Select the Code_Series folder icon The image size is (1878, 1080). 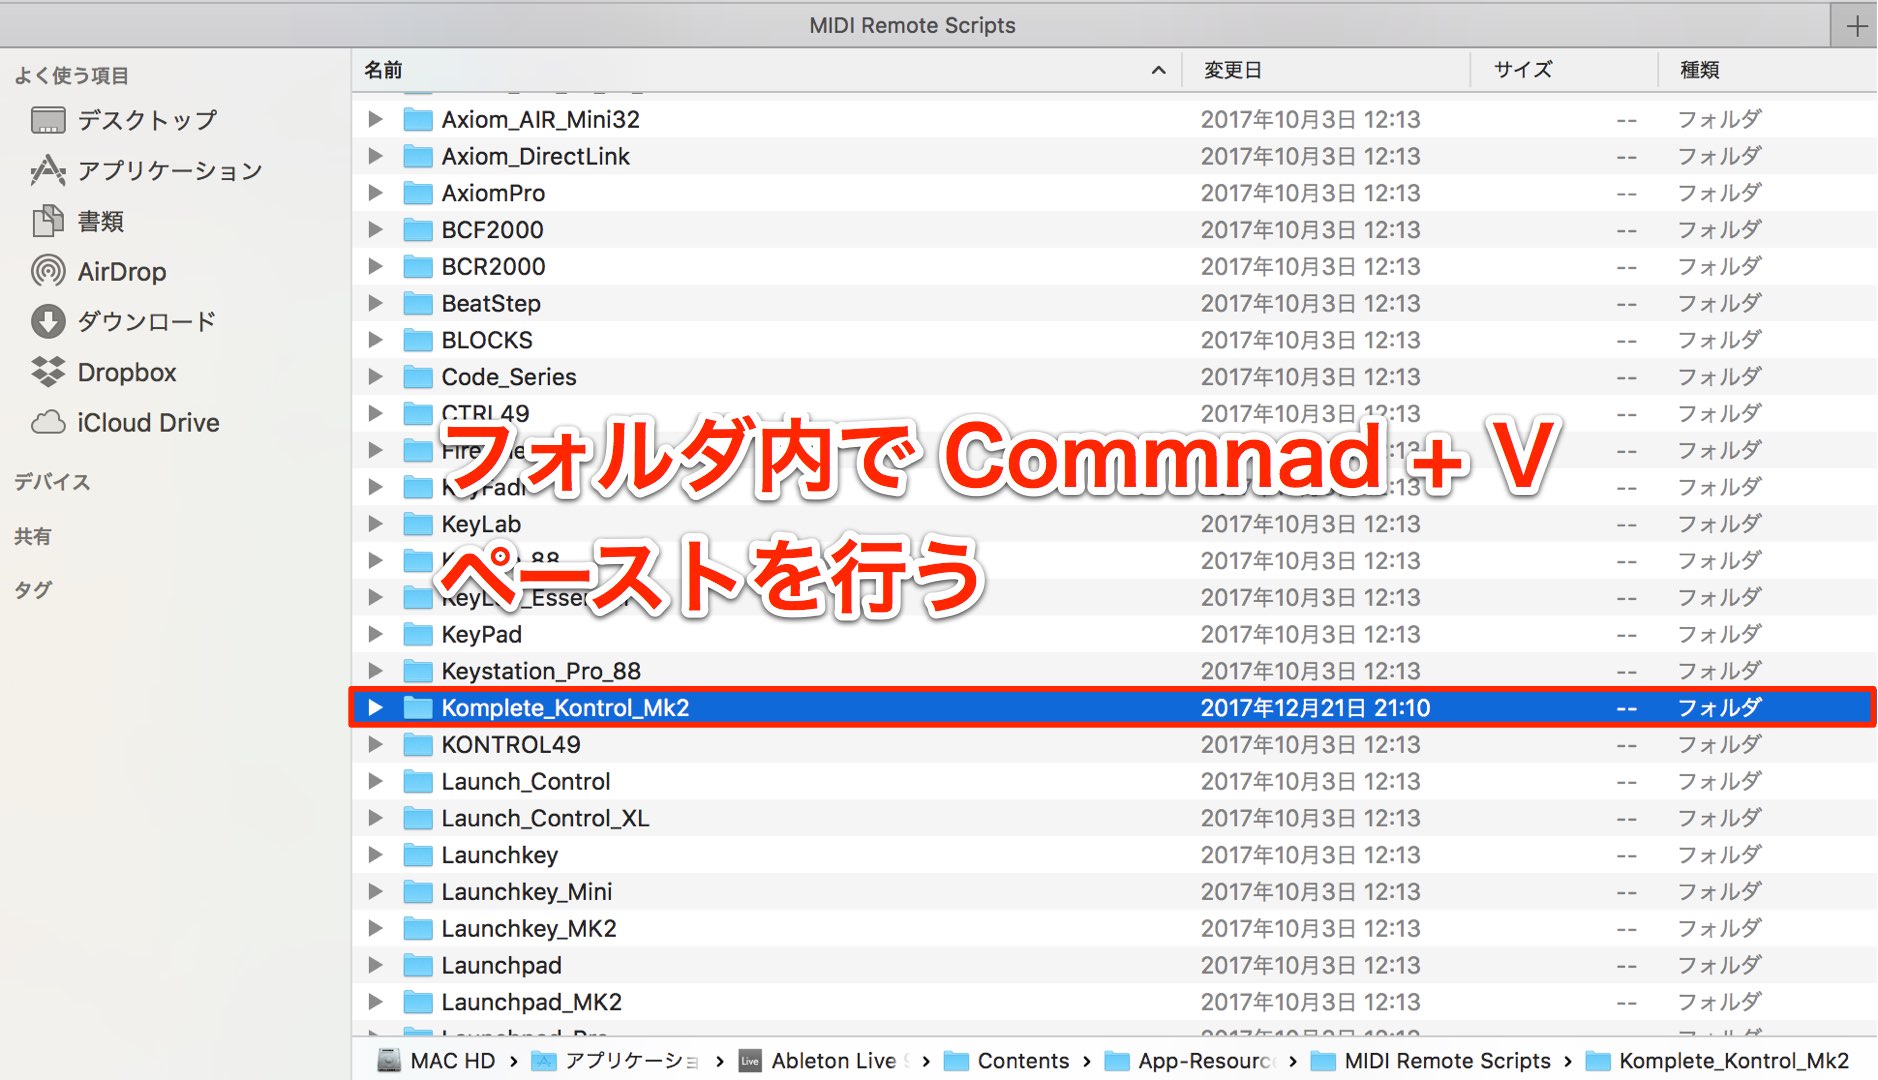[x=418, y=377]
